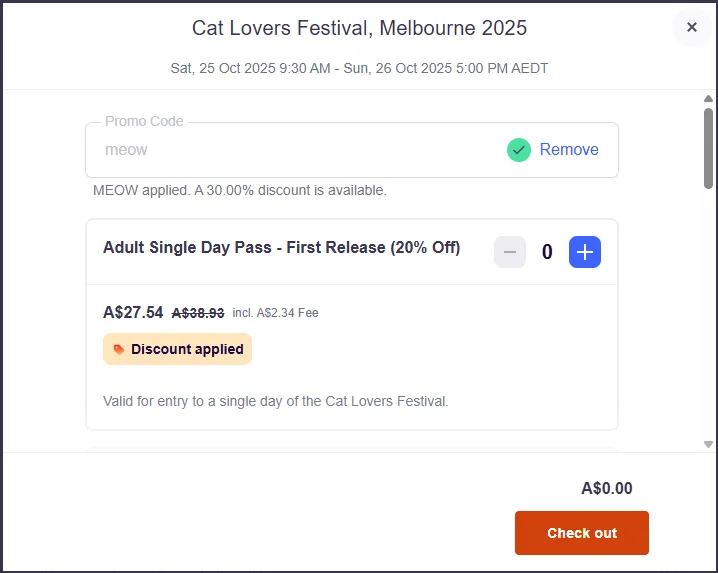Click the event date and time text
718x573 pixels.
point(359,68)
